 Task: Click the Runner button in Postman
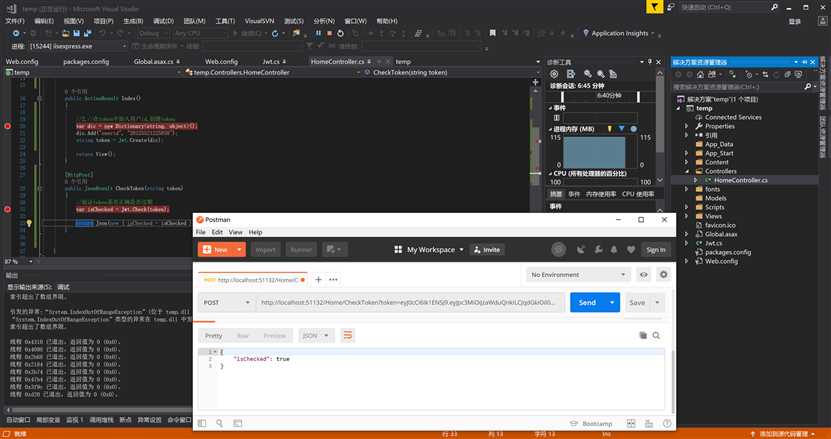[301, 249]
